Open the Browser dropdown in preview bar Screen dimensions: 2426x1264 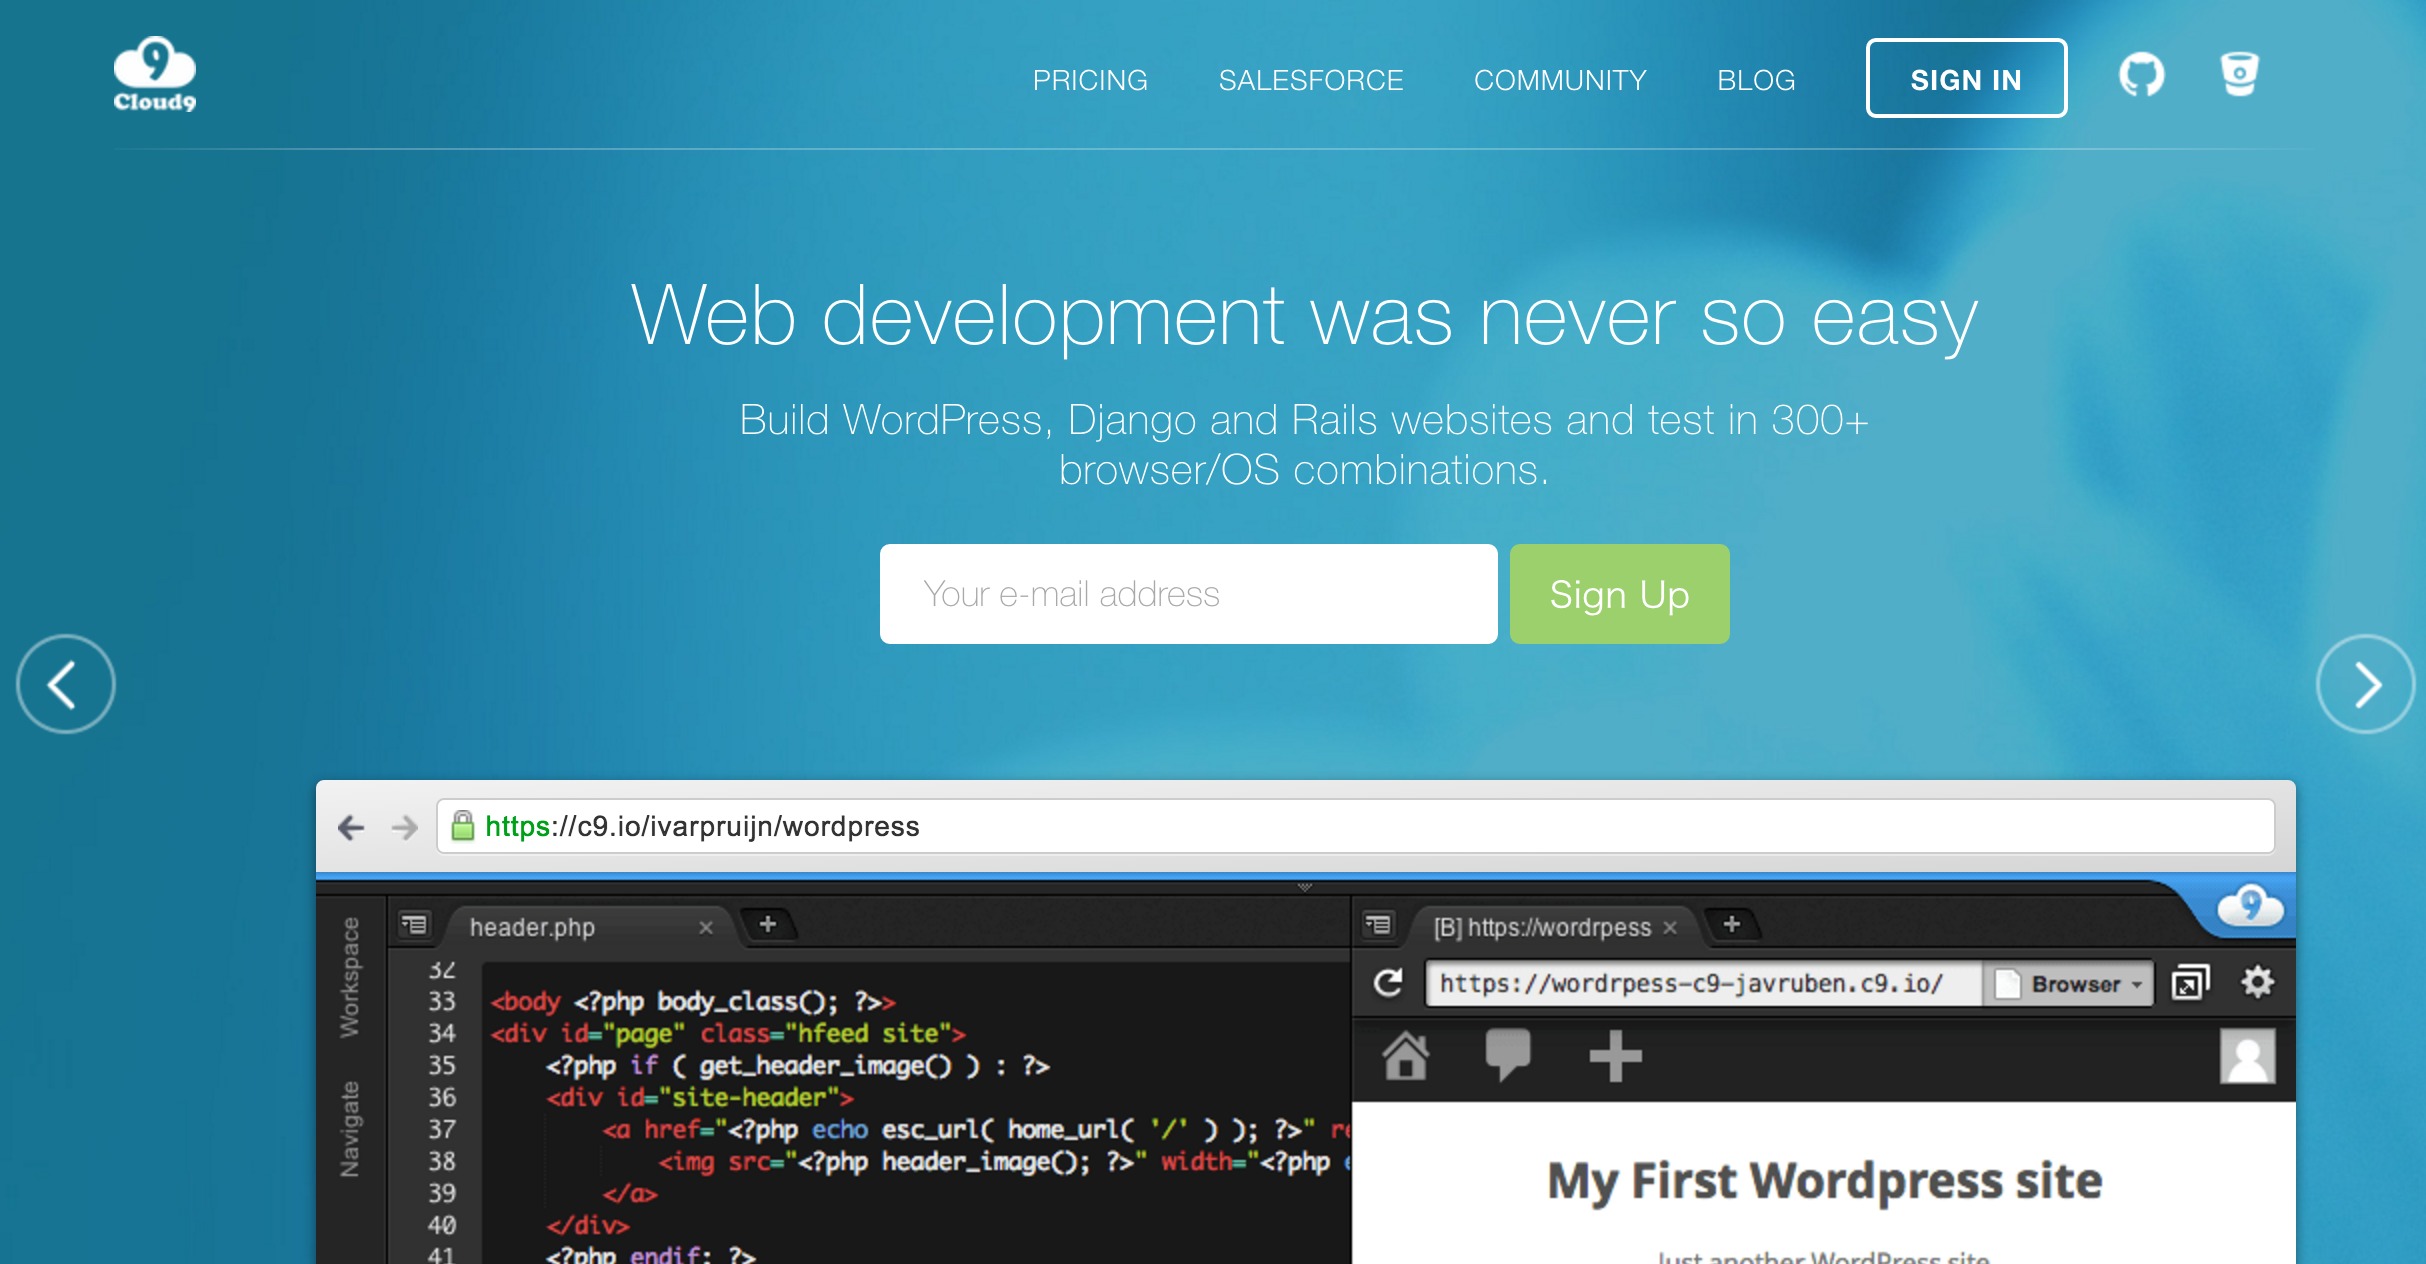2070,984
